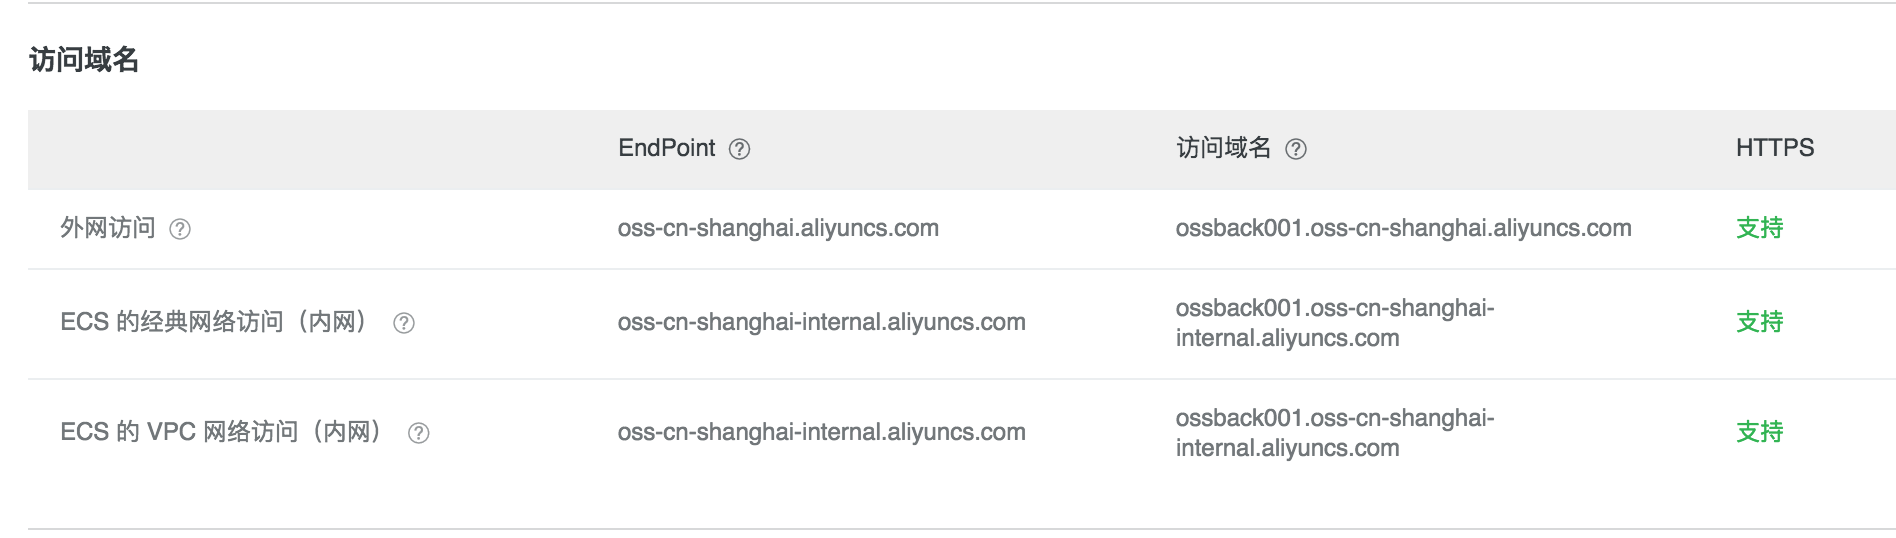Click 支持 HTTPS status in 经典网络 row
This screenshot has width=1896, height=538.
1759,322
